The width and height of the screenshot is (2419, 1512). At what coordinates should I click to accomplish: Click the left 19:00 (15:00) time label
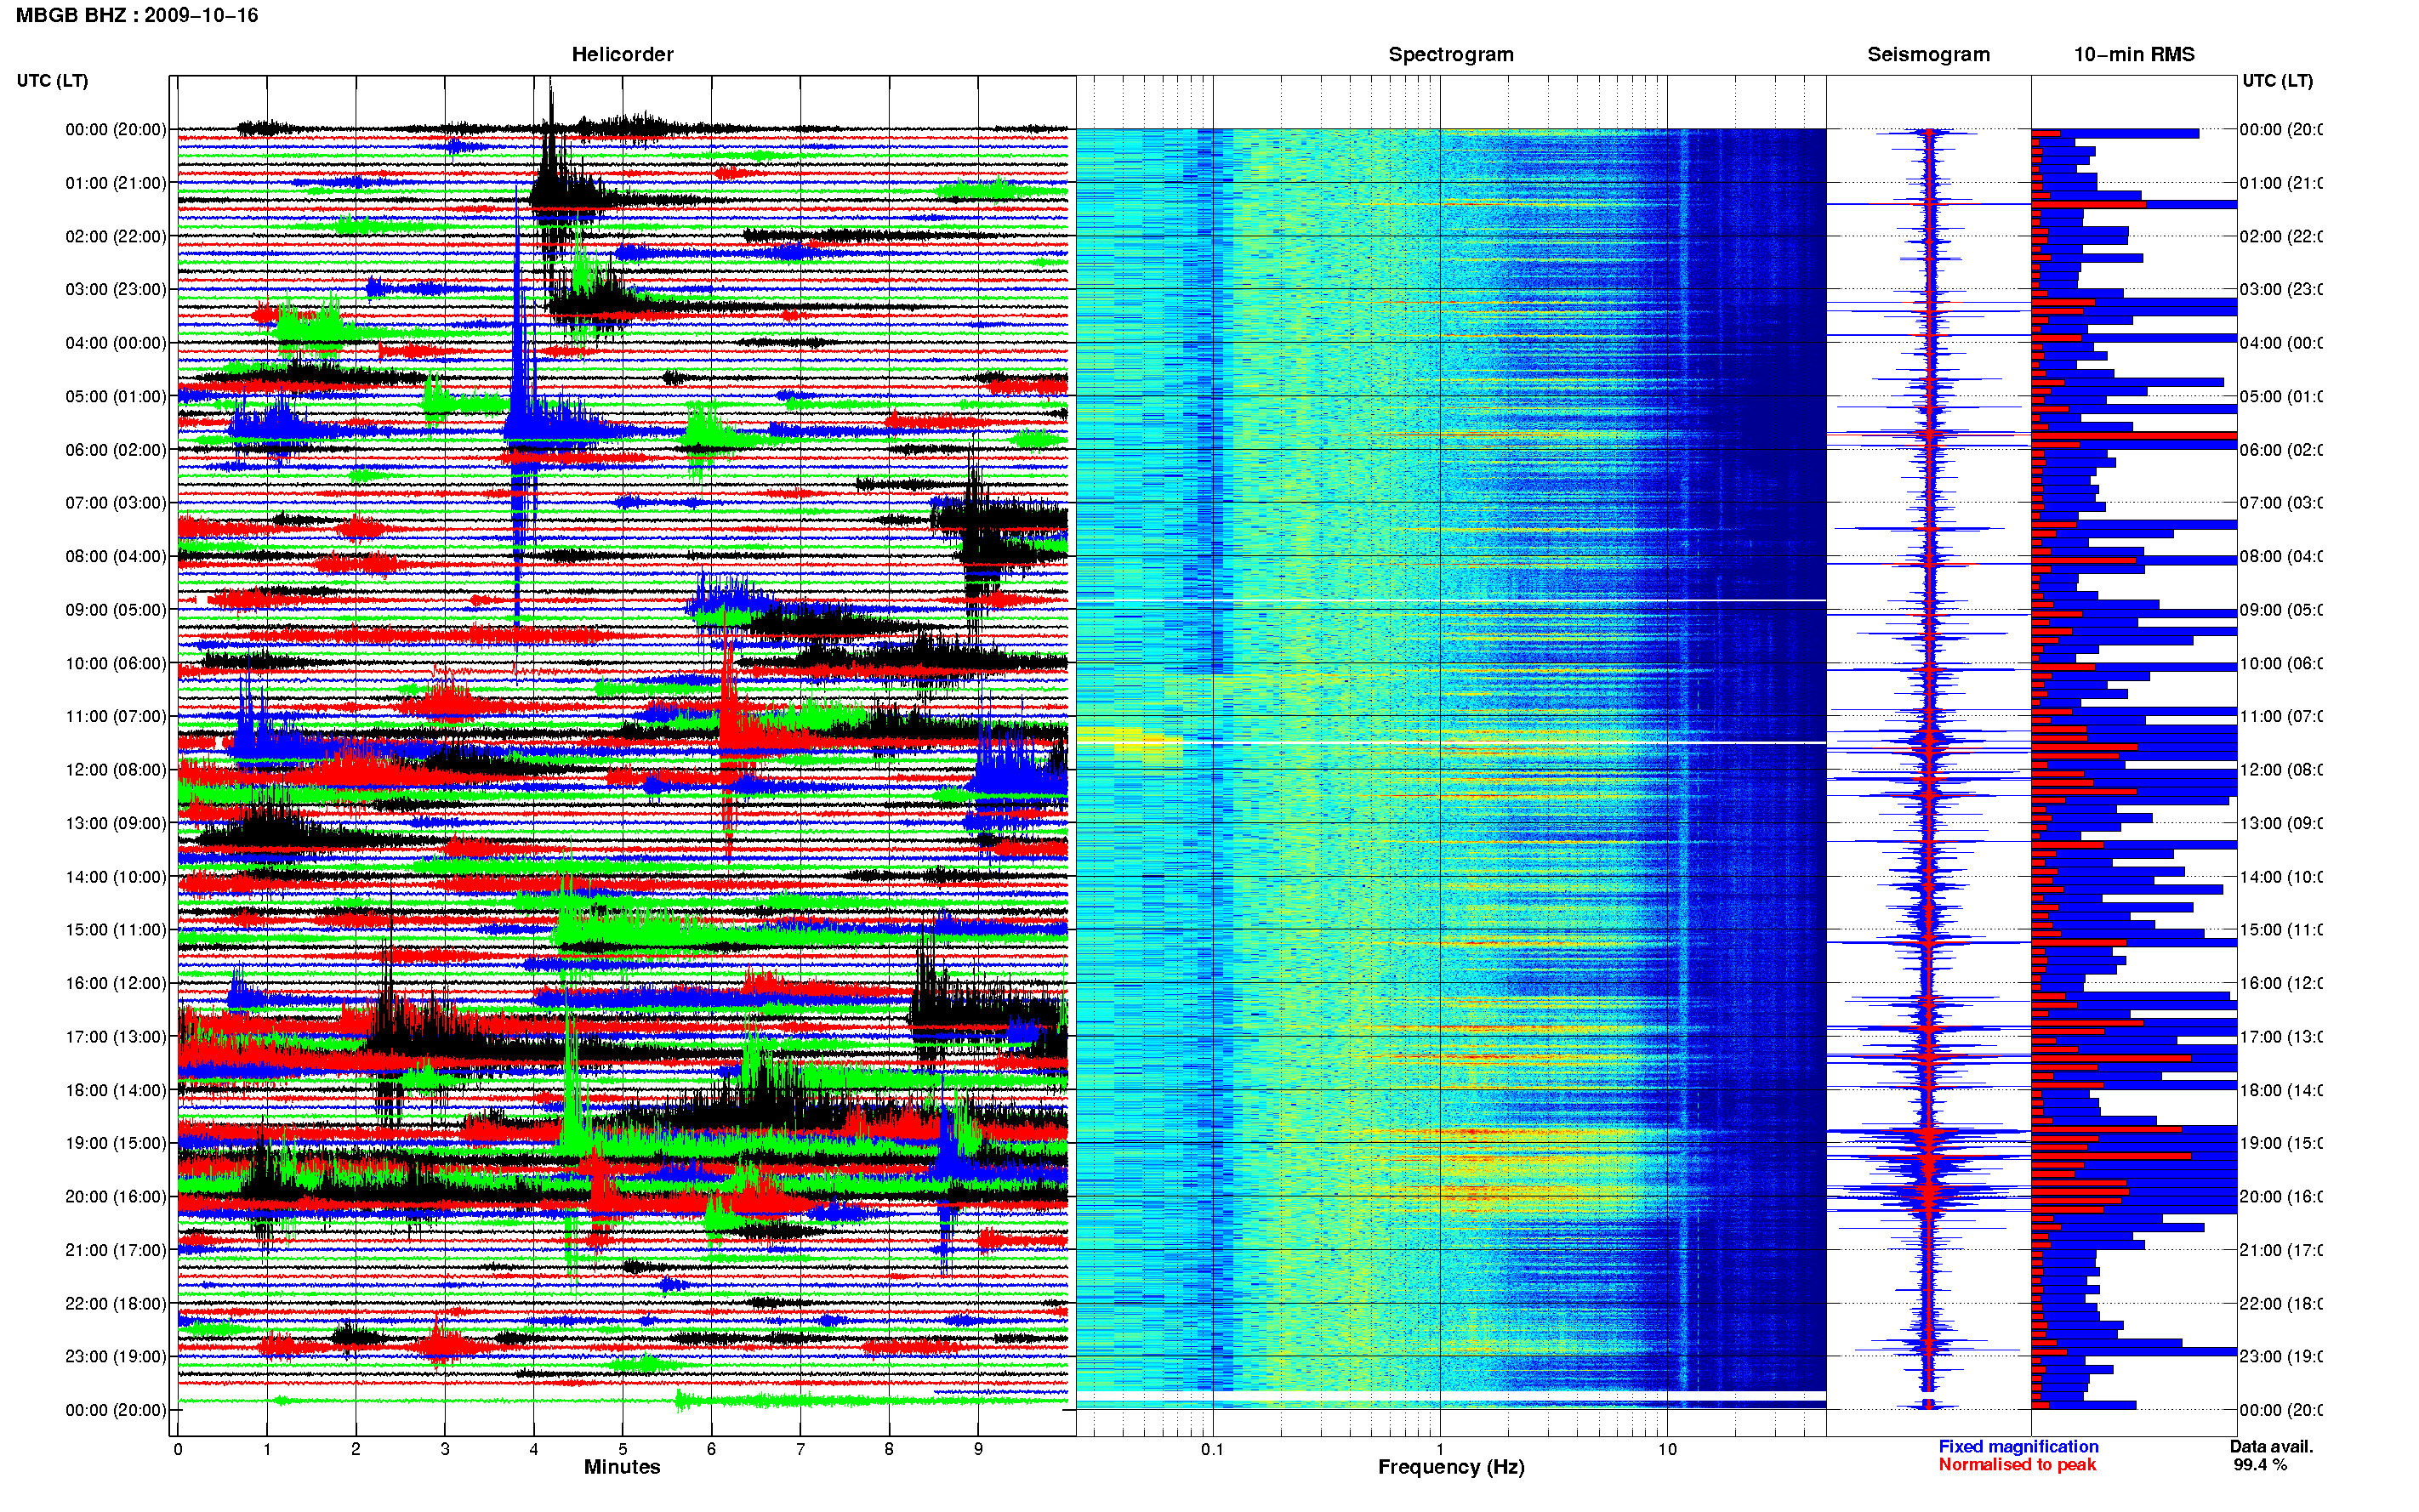click(116, 1143)
